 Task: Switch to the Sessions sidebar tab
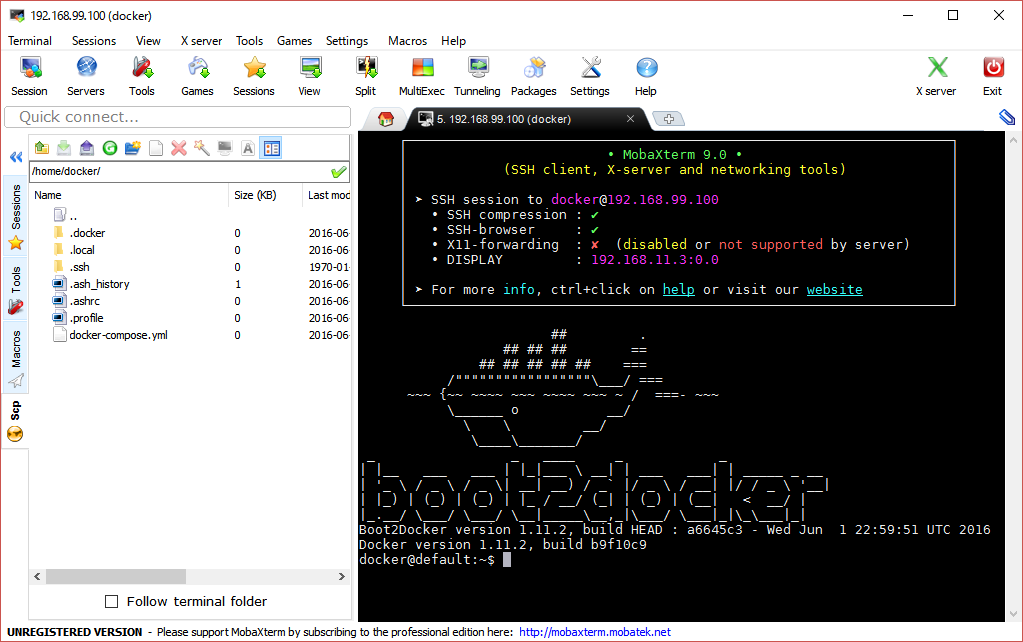pyautogui.click(x=14, y=206)
